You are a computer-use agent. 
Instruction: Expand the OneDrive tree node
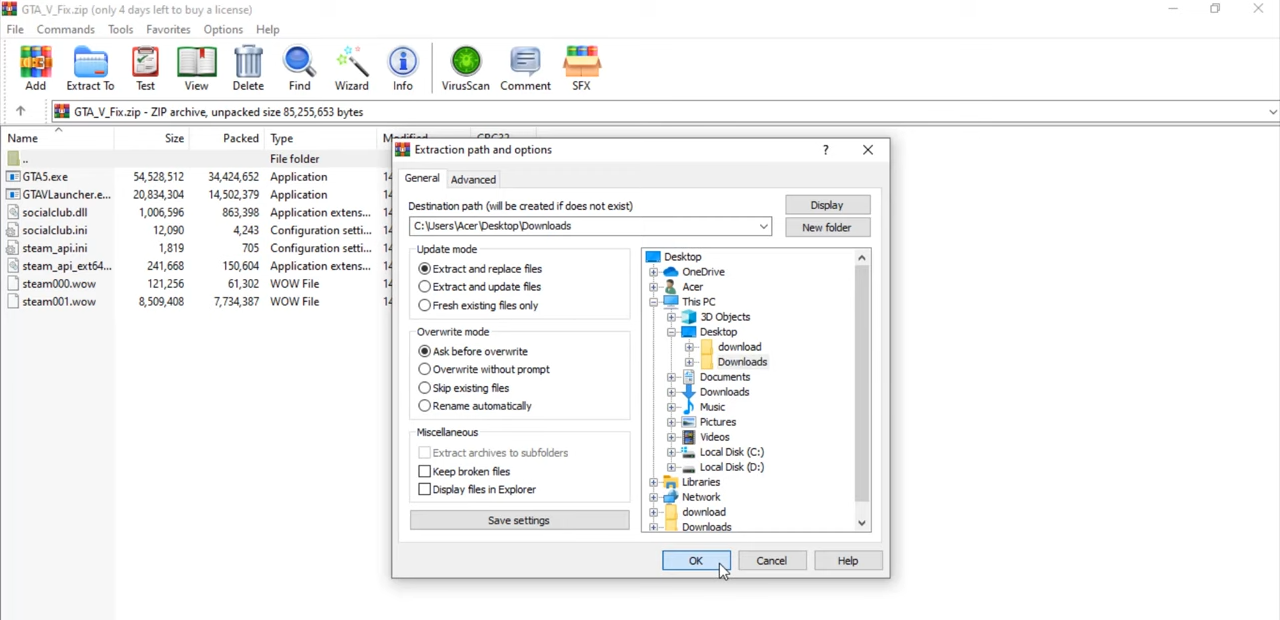[x=654, y=272]
